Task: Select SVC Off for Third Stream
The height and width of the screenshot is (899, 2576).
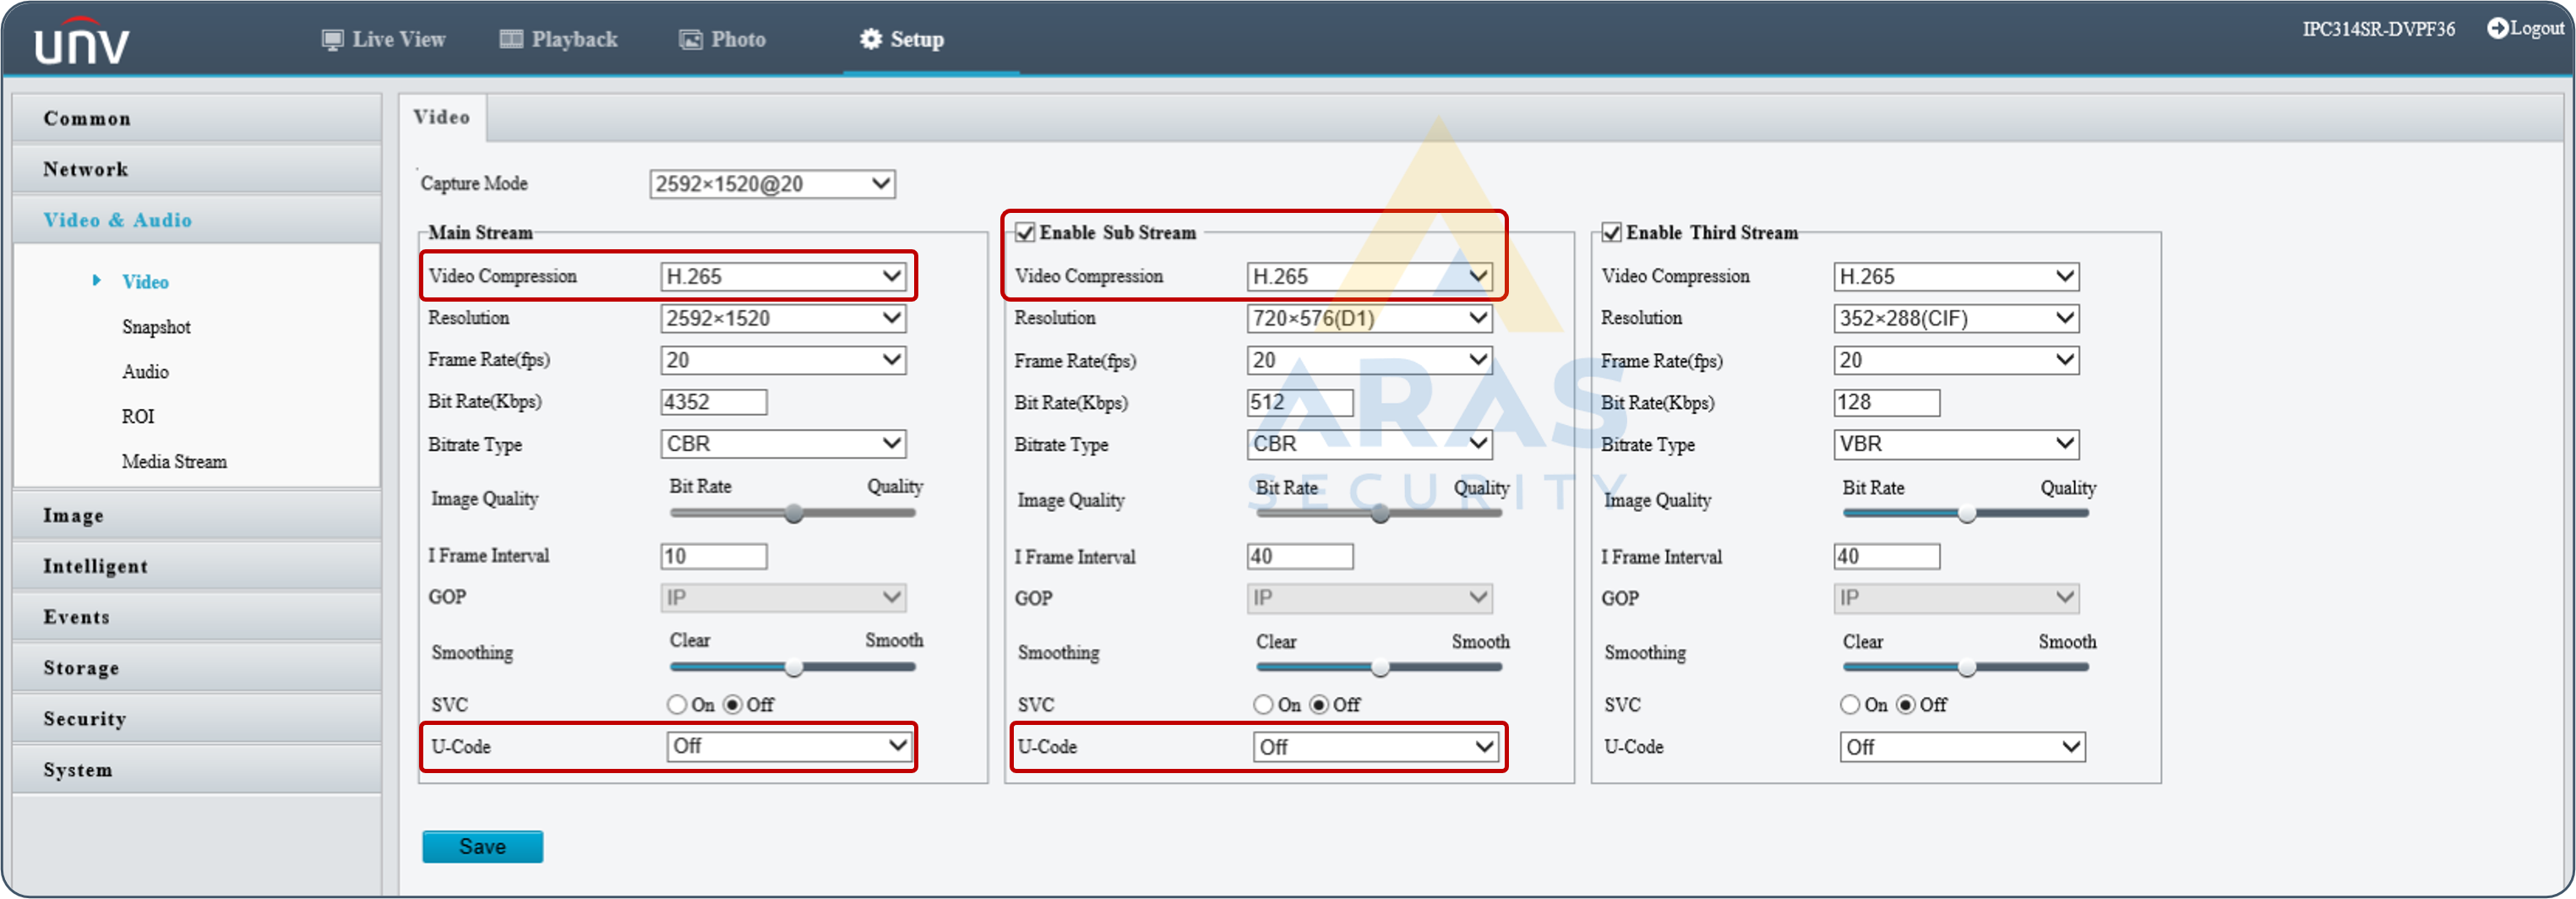Action: coord(1906,705)
